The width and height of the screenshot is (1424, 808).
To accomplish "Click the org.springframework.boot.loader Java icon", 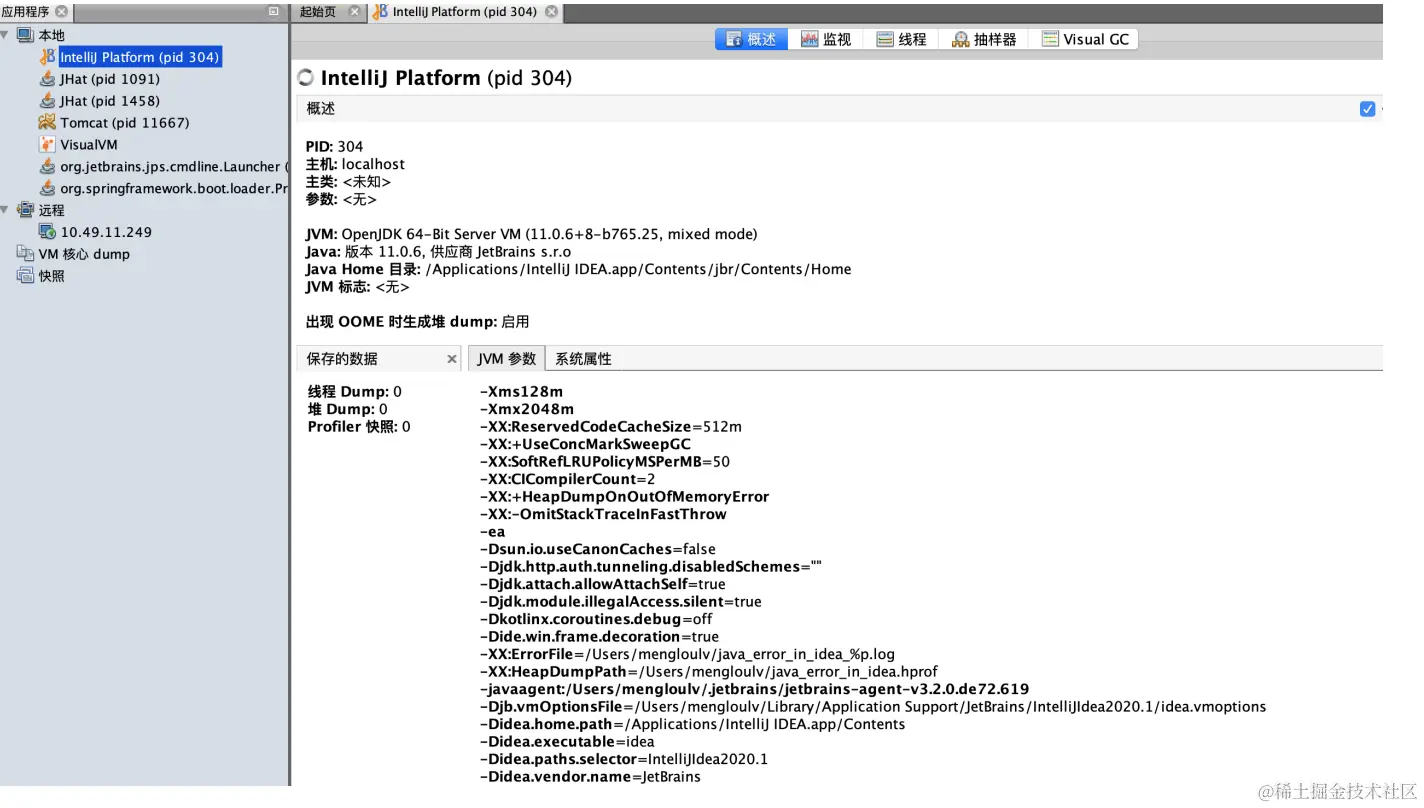I will pyautogui.click(x=47, y=189).
